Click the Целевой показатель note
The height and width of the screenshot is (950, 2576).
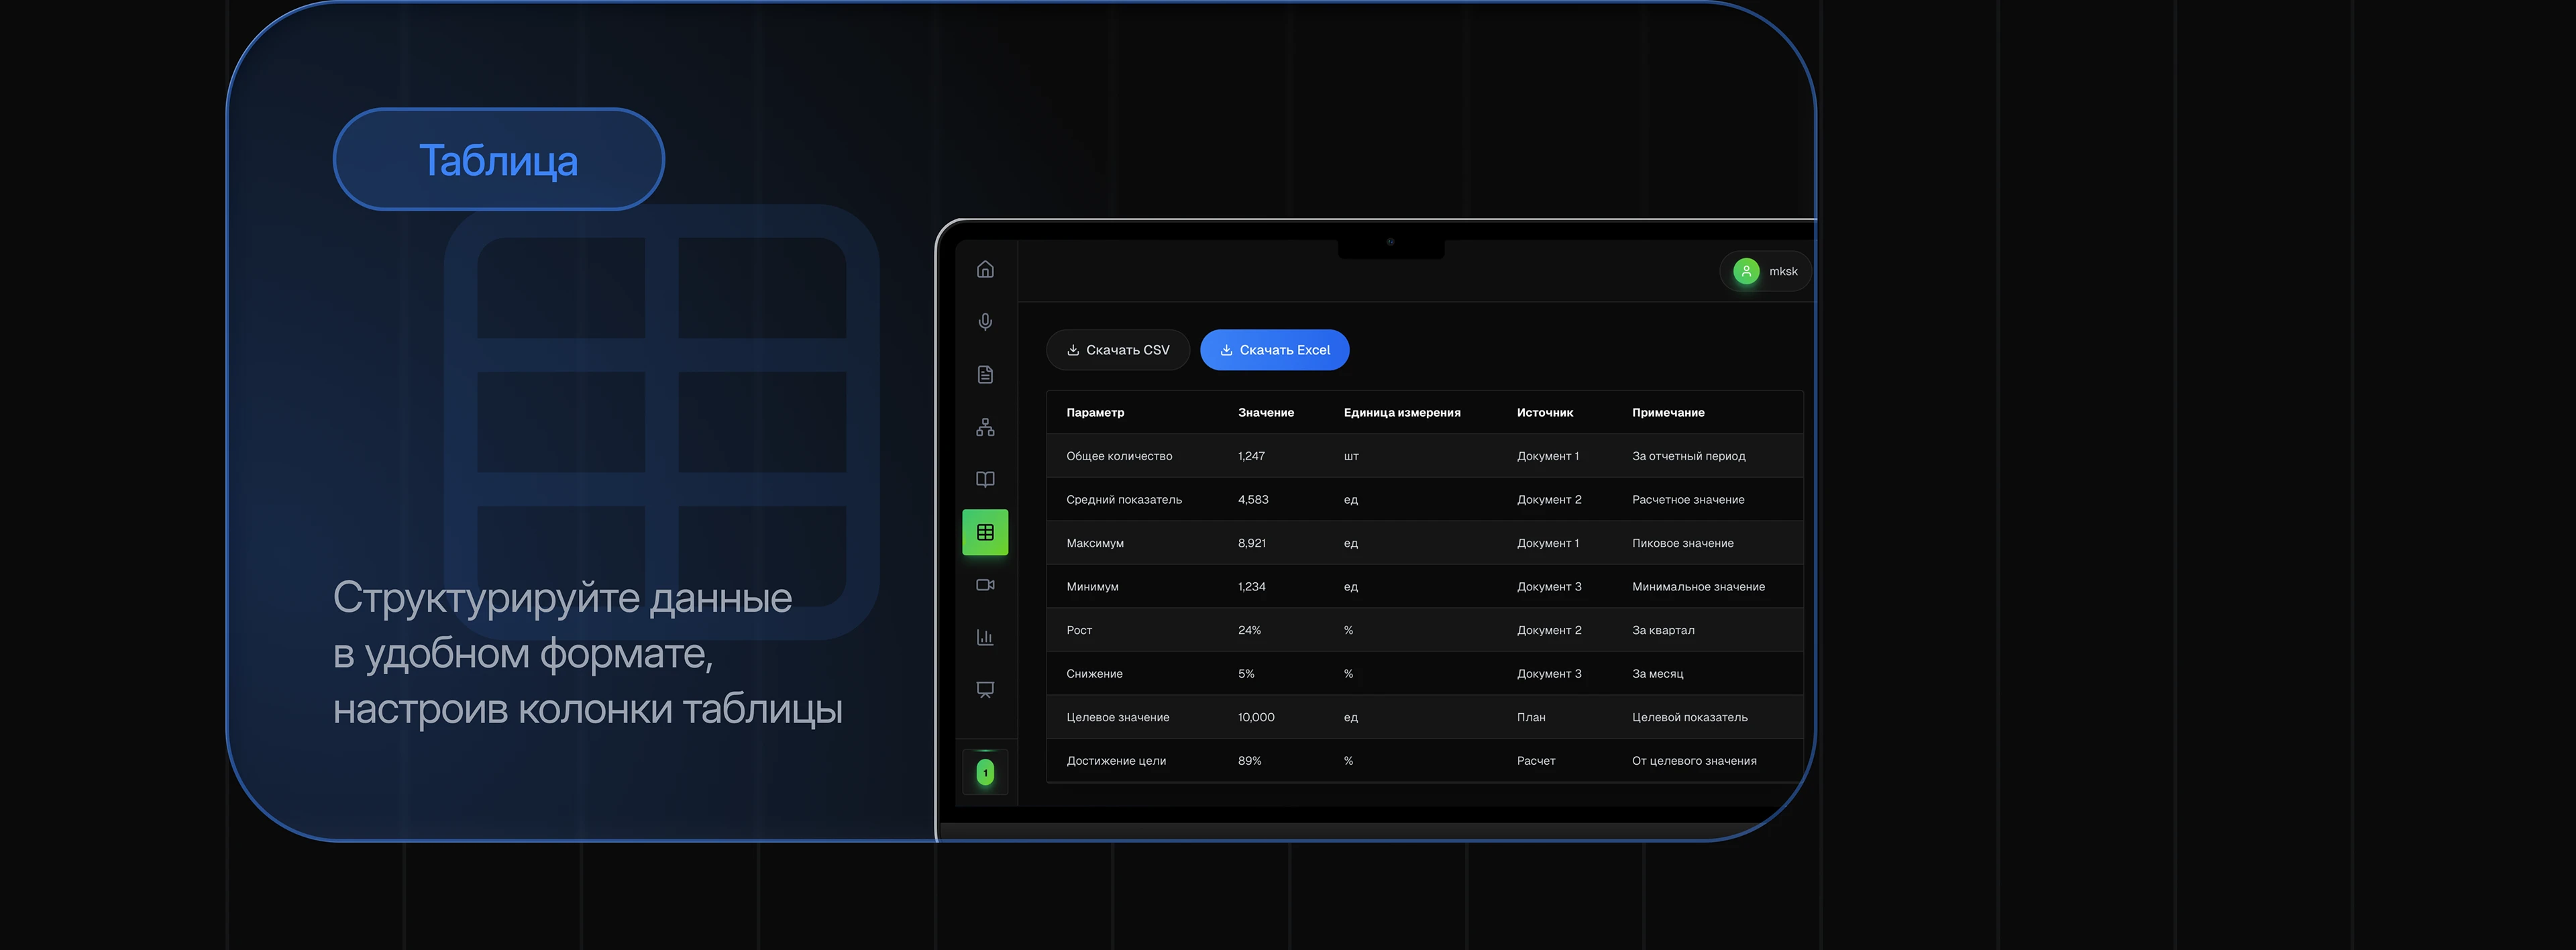coord(1690,717)
